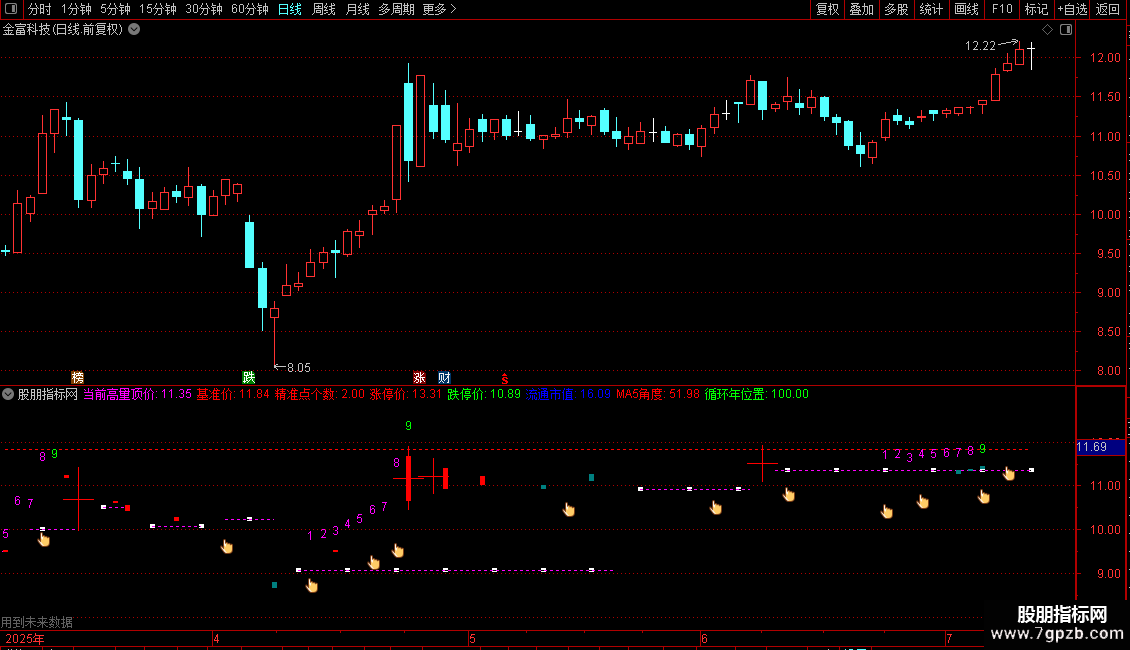Click the 叠加 overlay button
The height and width of the screenshot is (650, 1130).
(861, 9)
